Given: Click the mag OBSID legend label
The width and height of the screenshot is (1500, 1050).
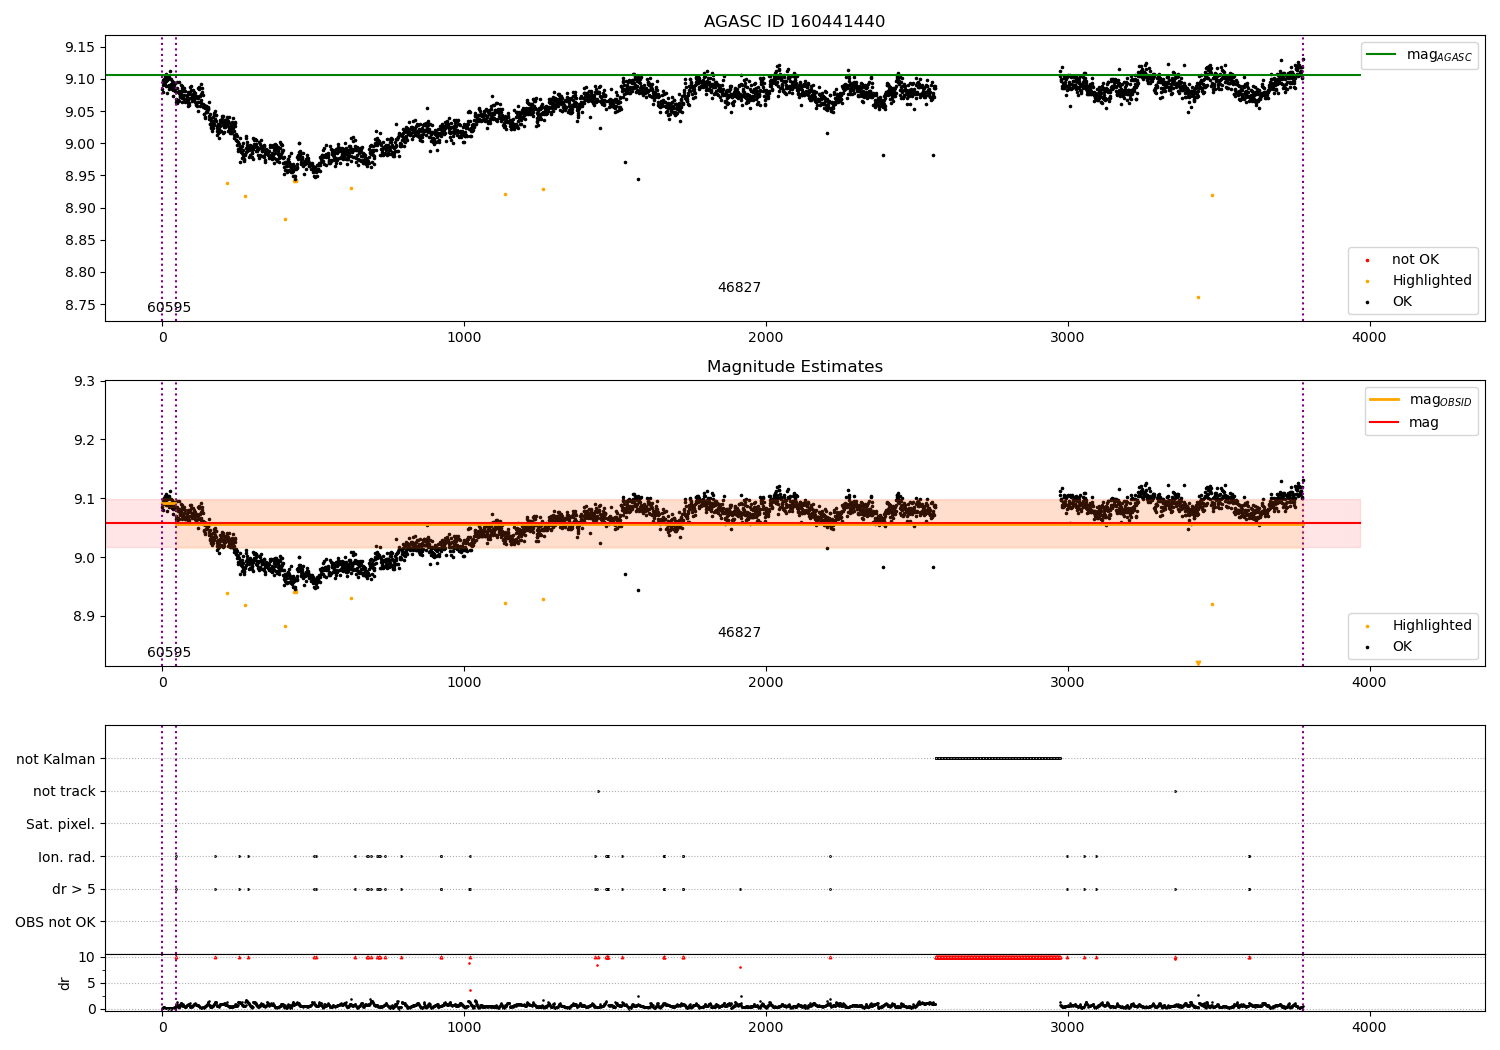Looking at the screenshot, I should click(x=1440, y=400).
